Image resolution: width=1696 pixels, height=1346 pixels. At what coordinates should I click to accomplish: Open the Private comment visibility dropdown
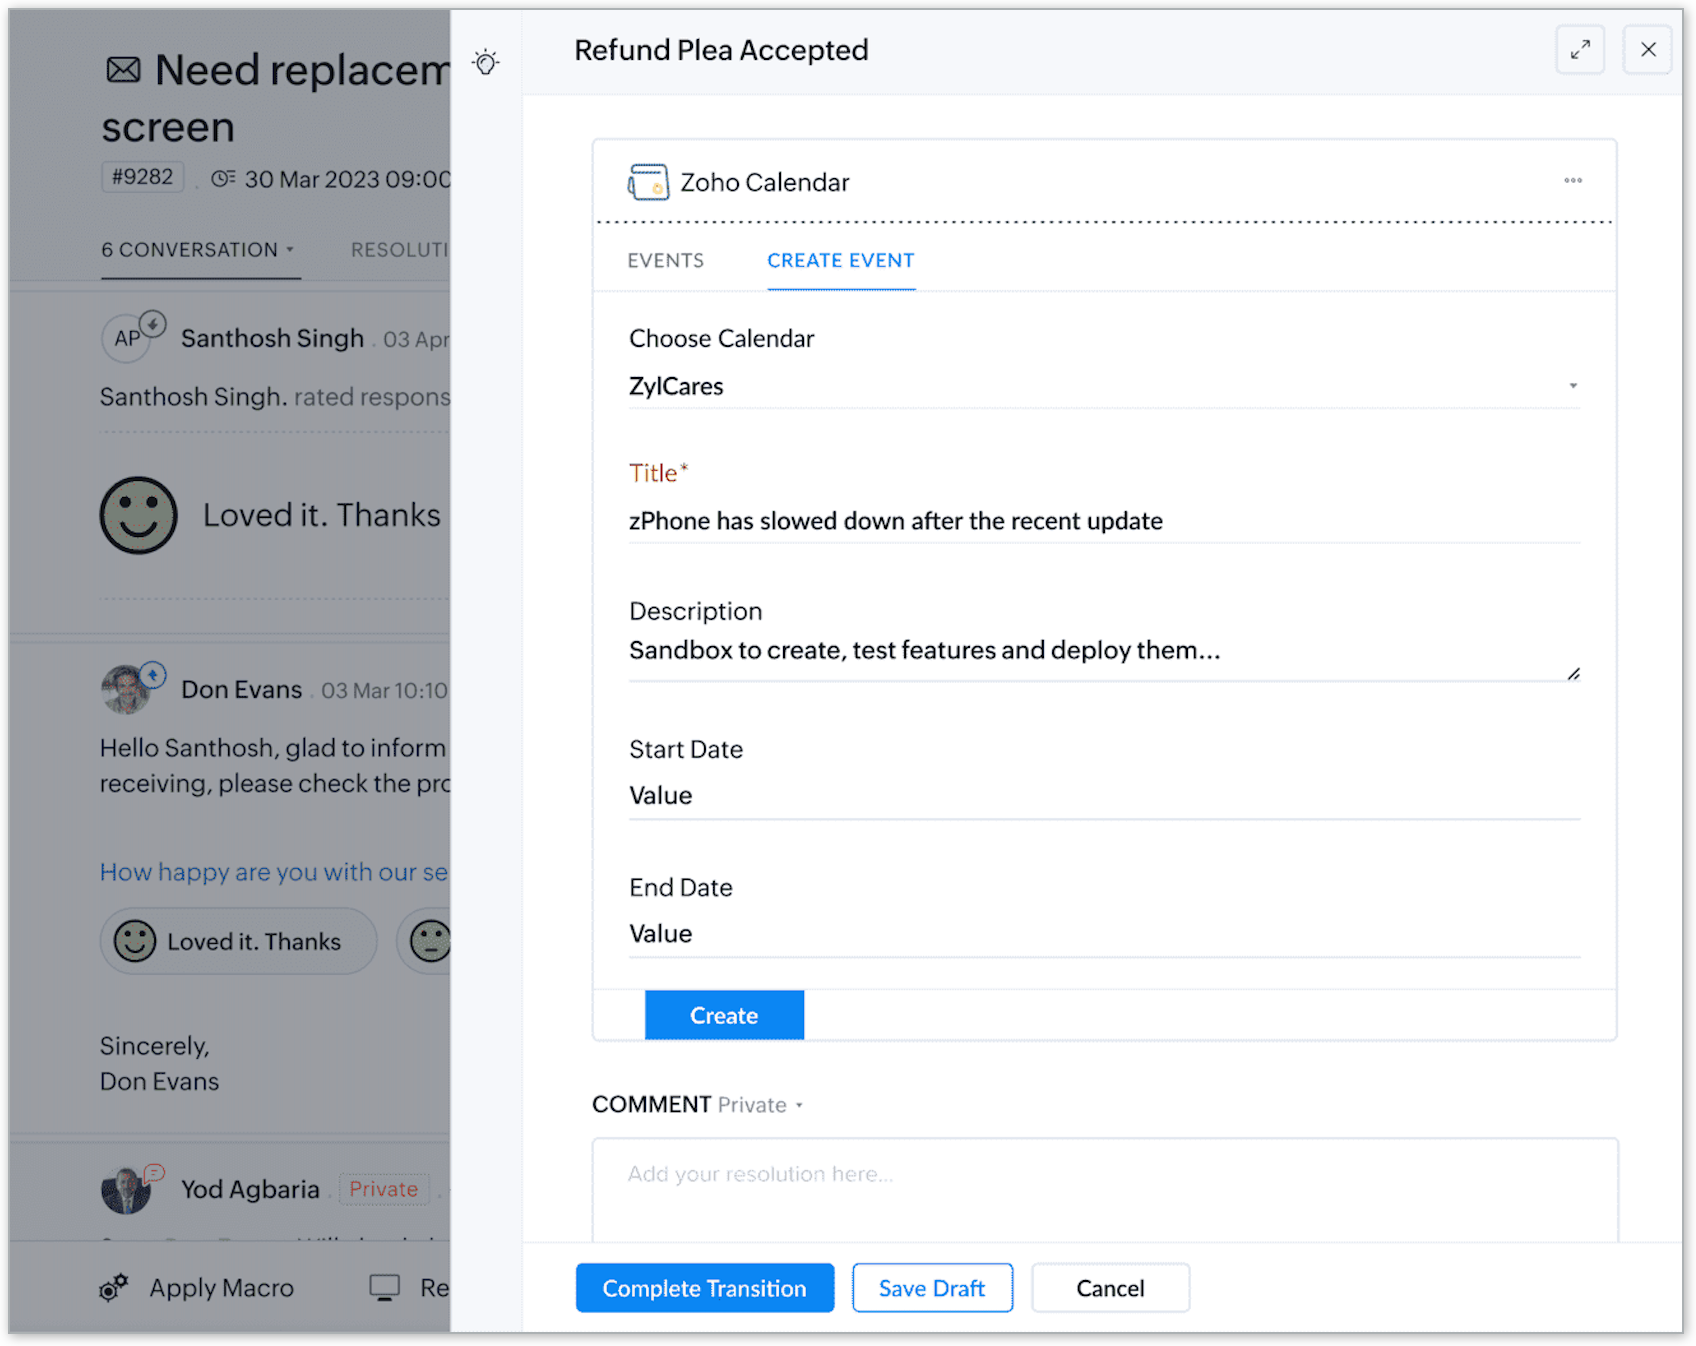(760, 1105)
